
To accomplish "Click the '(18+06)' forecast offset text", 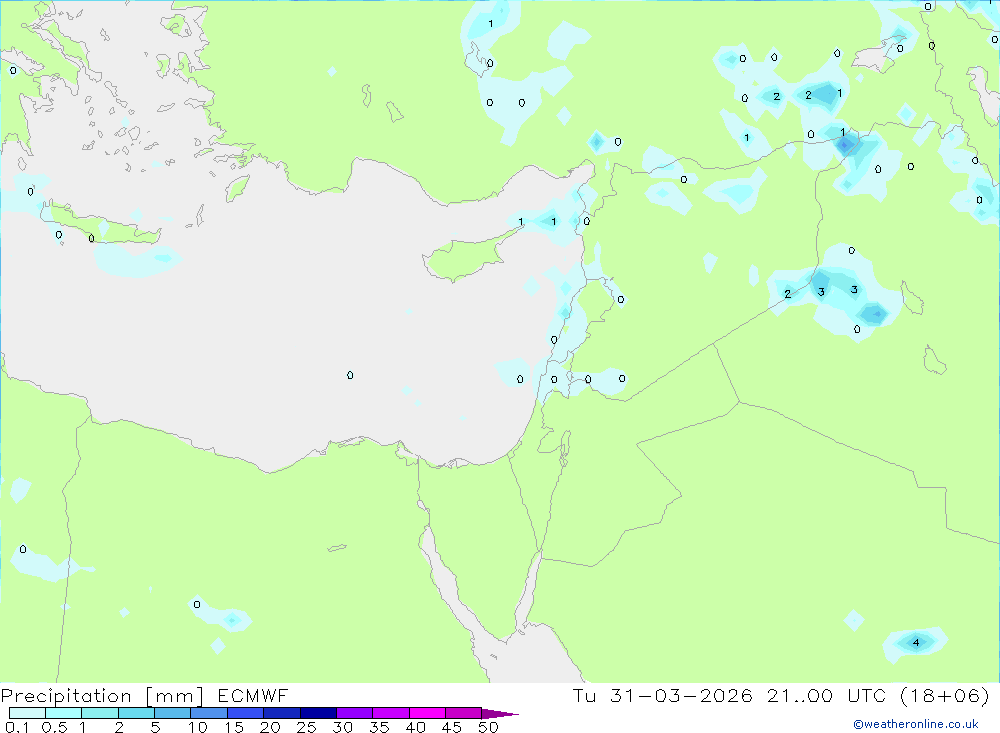I will [x=945, y=695].
